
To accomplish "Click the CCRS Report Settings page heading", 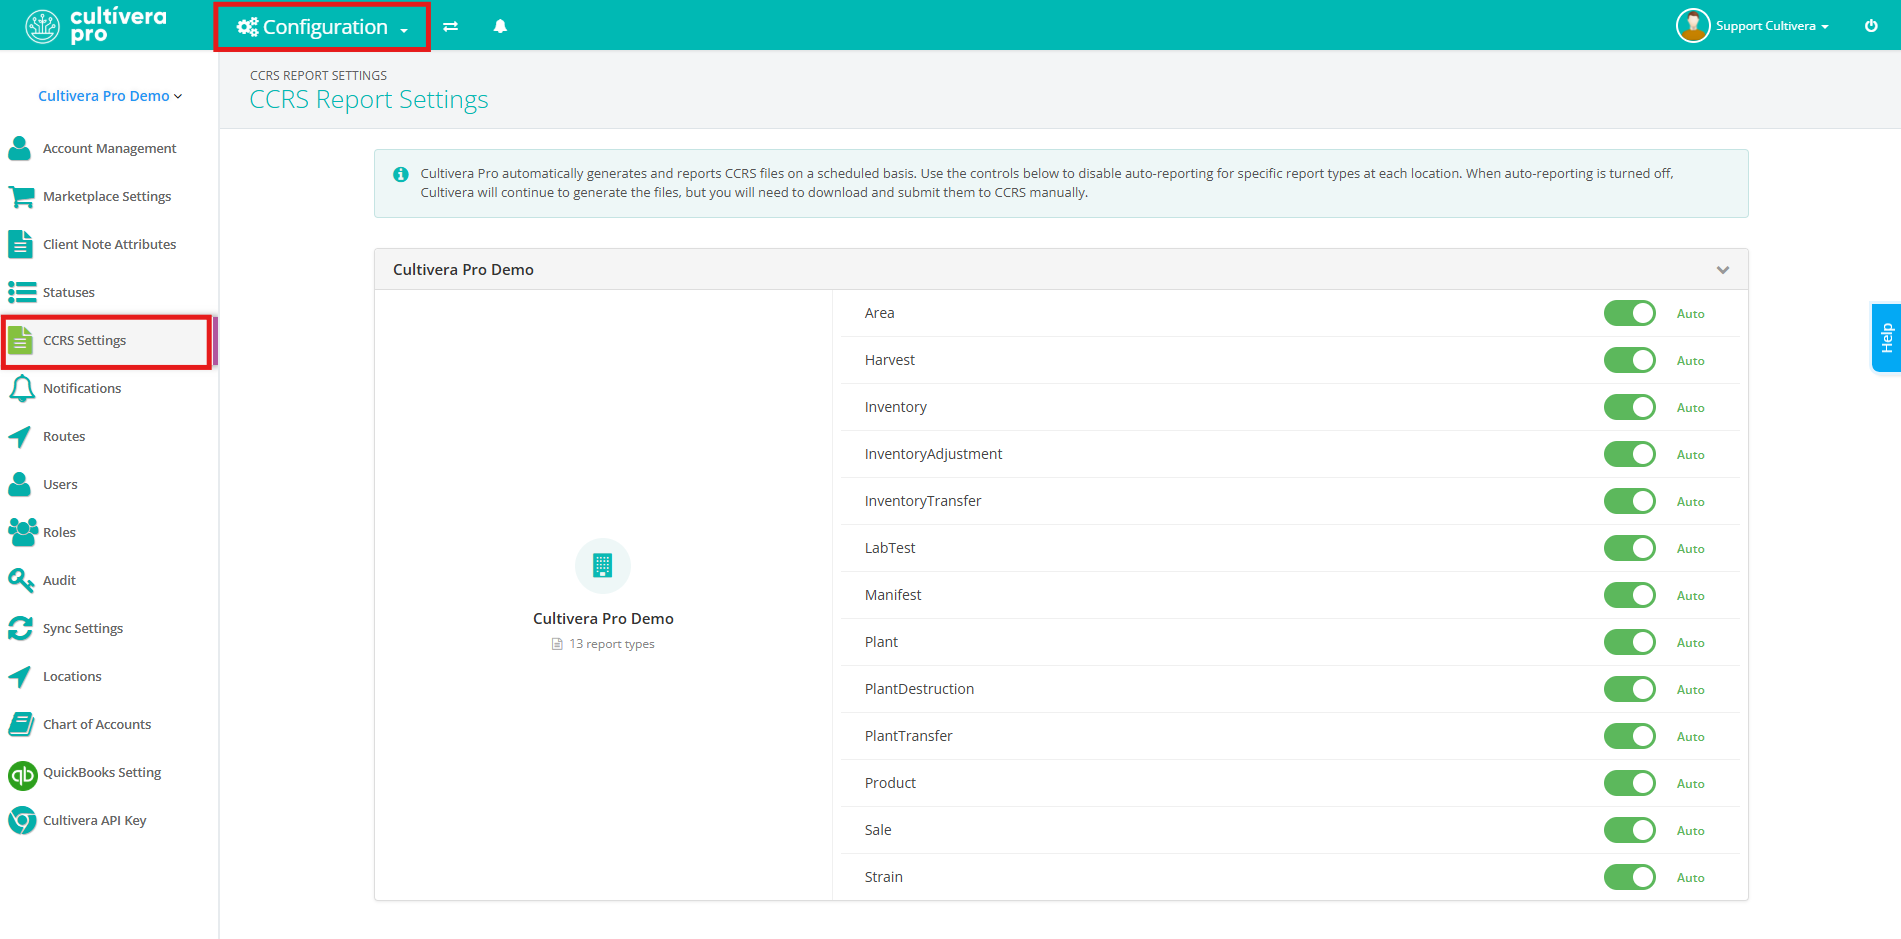I will tap(369, 100).
